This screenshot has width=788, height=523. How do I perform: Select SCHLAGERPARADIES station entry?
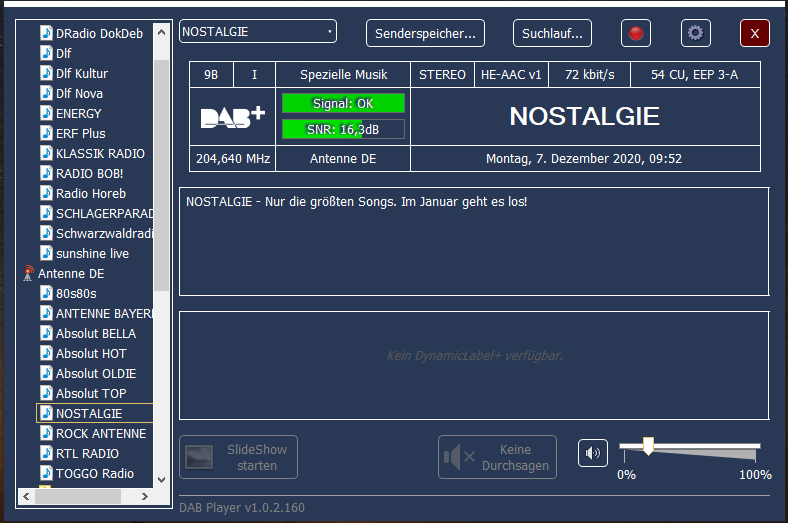(104, 214)
